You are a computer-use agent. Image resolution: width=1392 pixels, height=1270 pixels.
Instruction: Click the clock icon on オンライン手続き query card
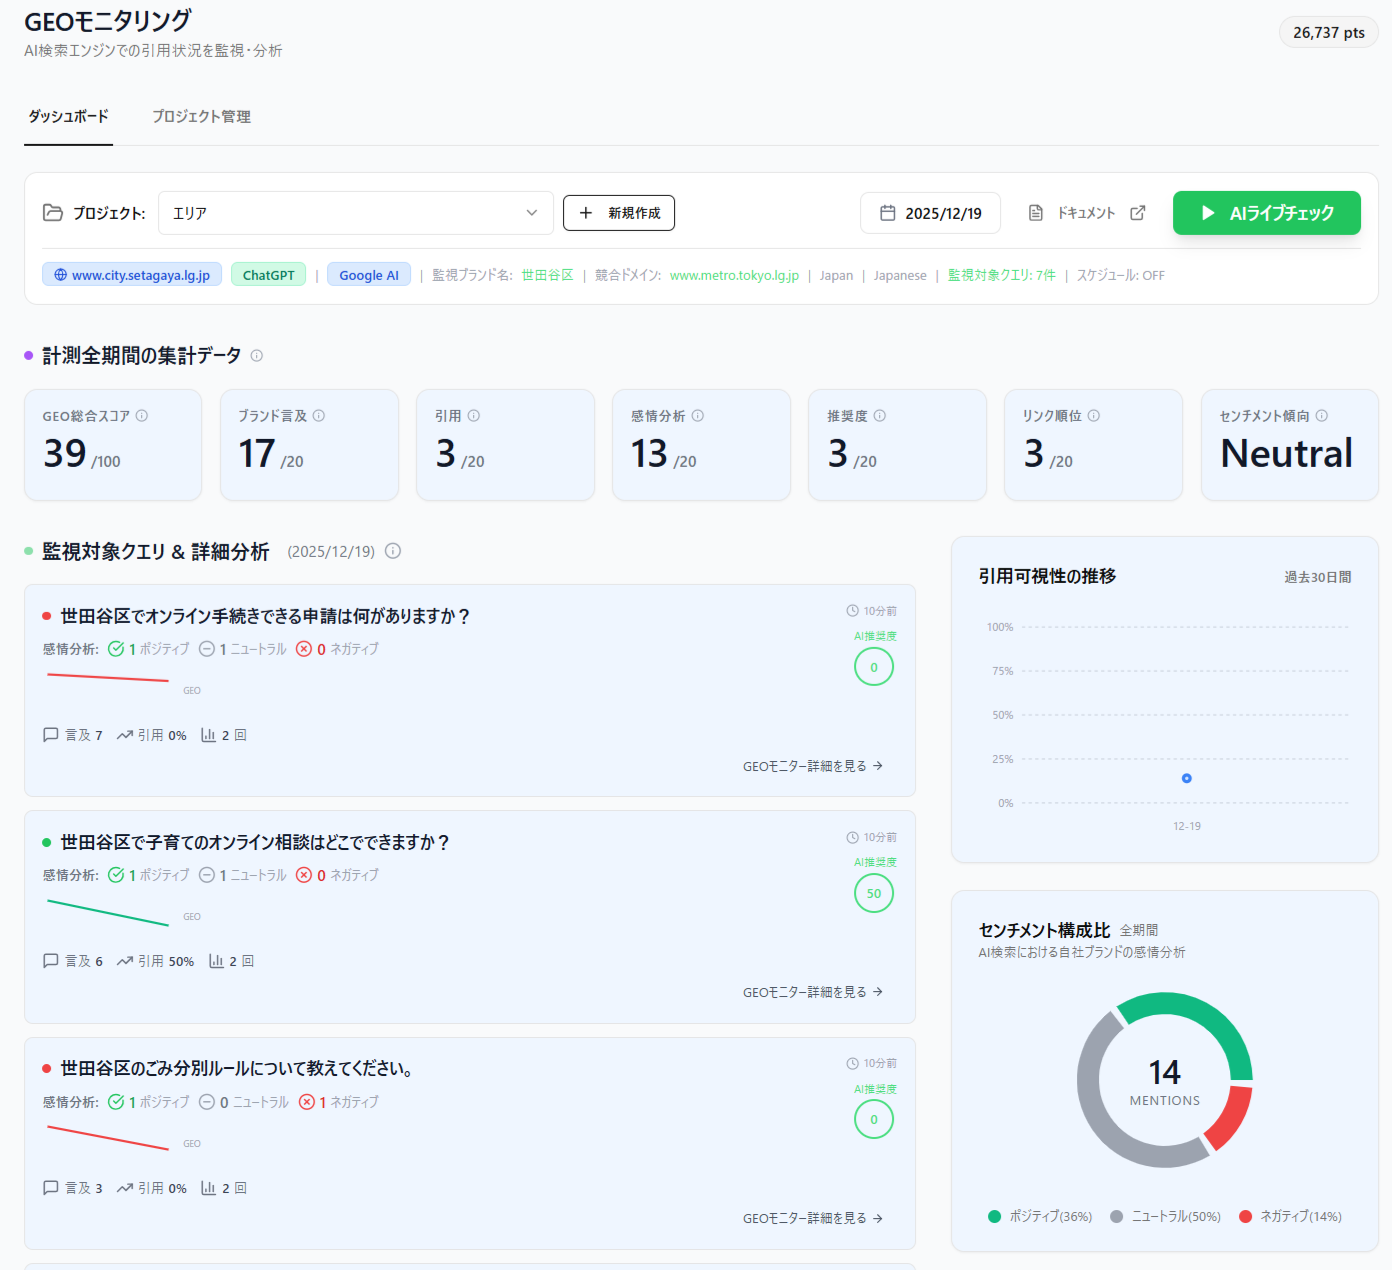coord(853,611)
